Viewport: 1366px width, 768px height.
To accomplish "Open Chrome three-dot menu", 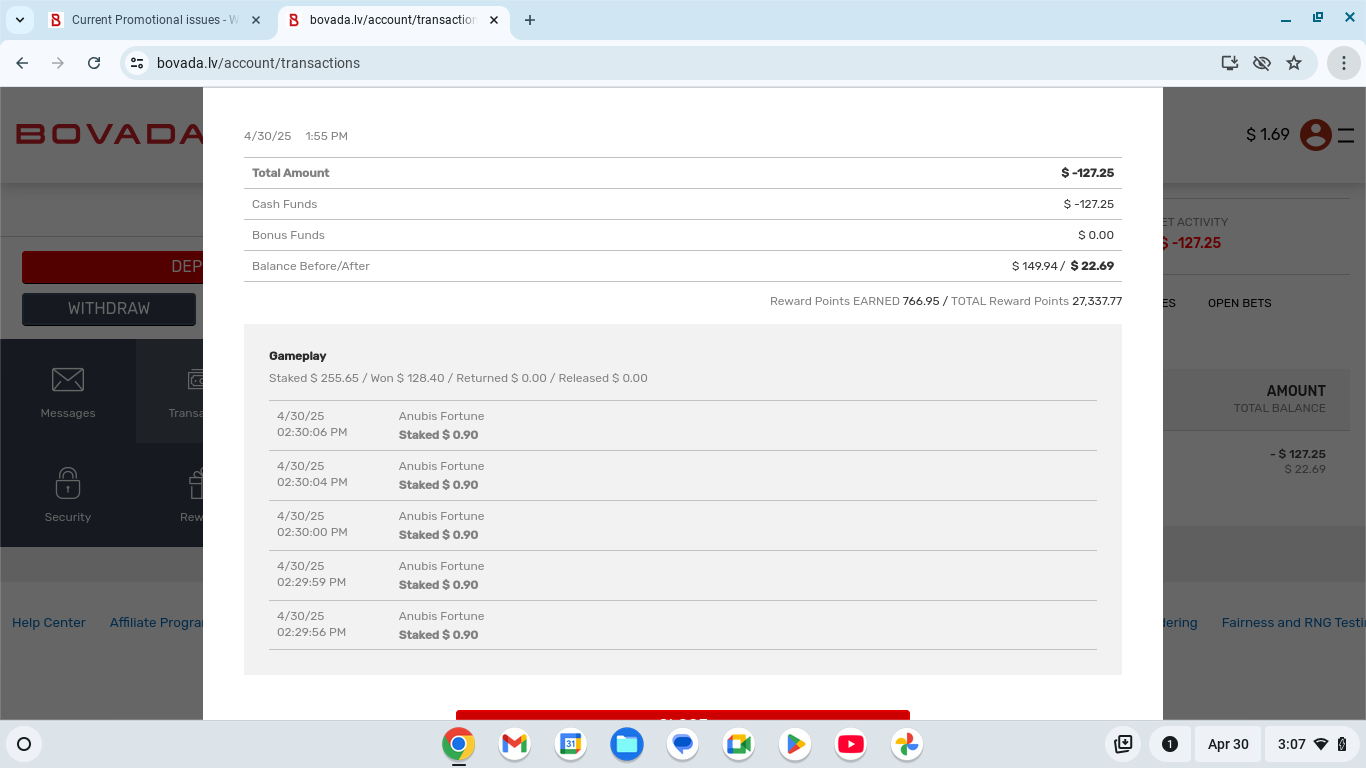I will (1343, 63).
